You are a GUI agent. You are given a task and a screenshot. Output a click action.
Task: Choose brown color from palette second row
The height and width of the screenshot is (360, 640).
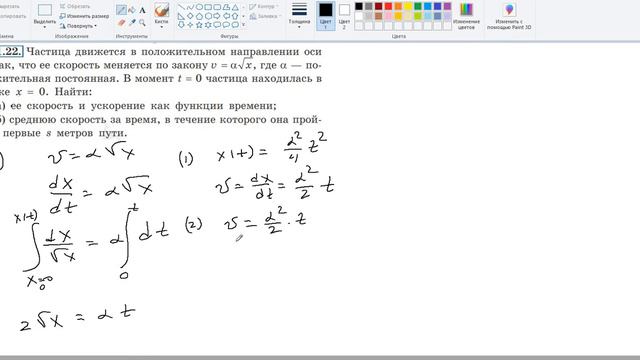click(x=378, y=16)
